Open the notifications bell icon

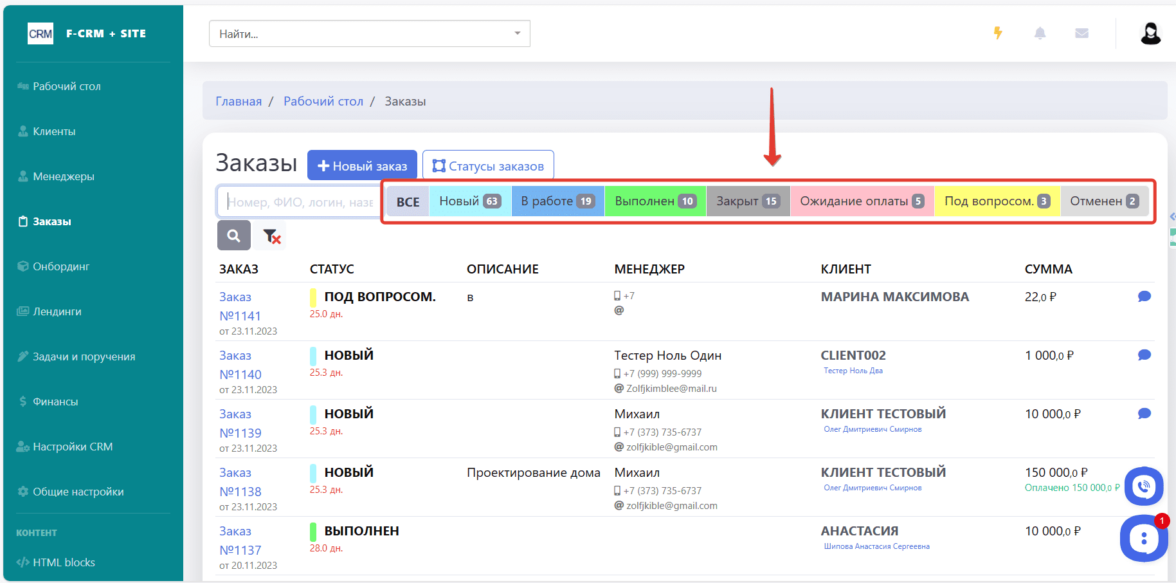(x=1040, y=34)
